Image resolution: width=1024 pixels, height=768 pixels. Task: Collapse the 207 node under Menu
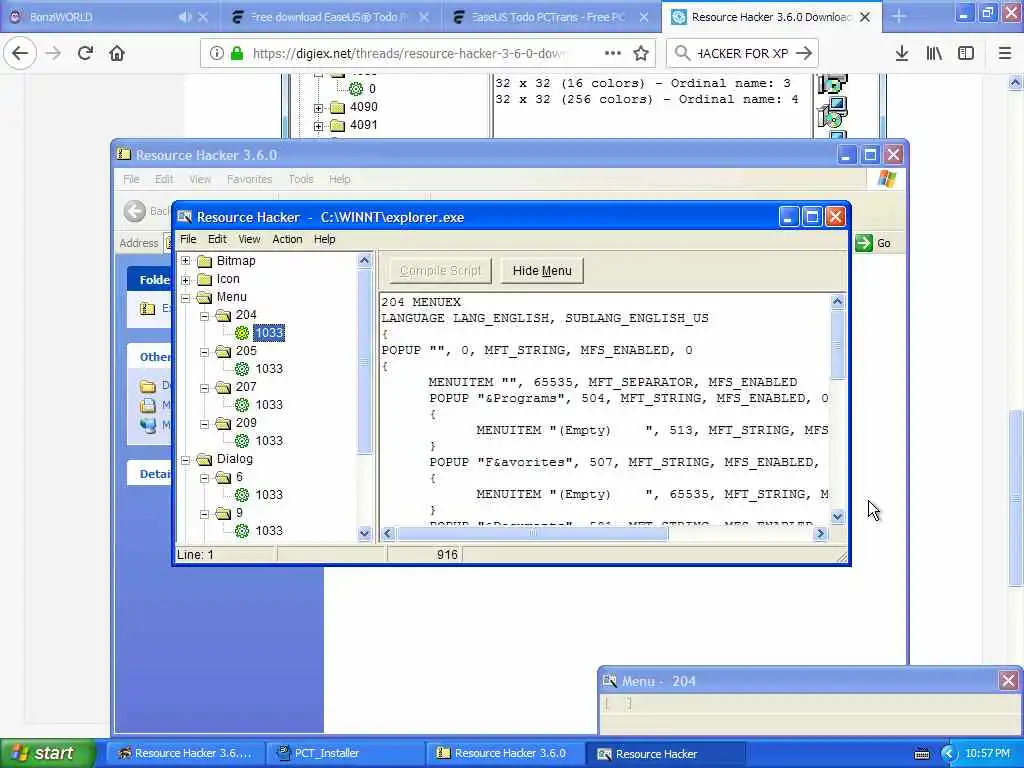[x=204, y=387]
